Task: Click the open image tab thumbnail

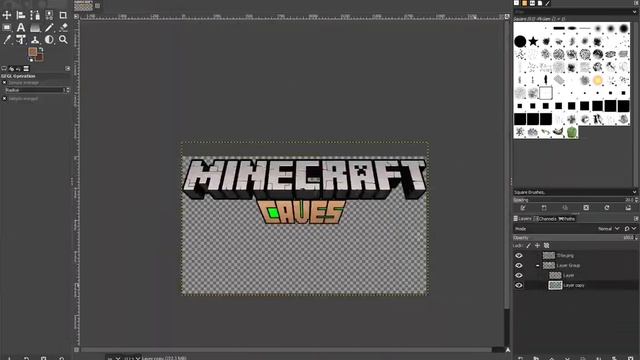Action: pos(83,5)
